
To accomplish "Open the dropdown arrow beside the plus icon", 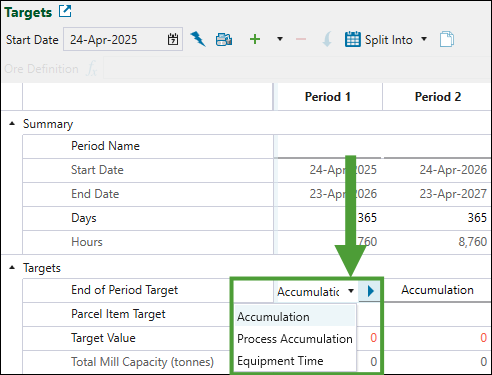I will [x=280, y=39].
